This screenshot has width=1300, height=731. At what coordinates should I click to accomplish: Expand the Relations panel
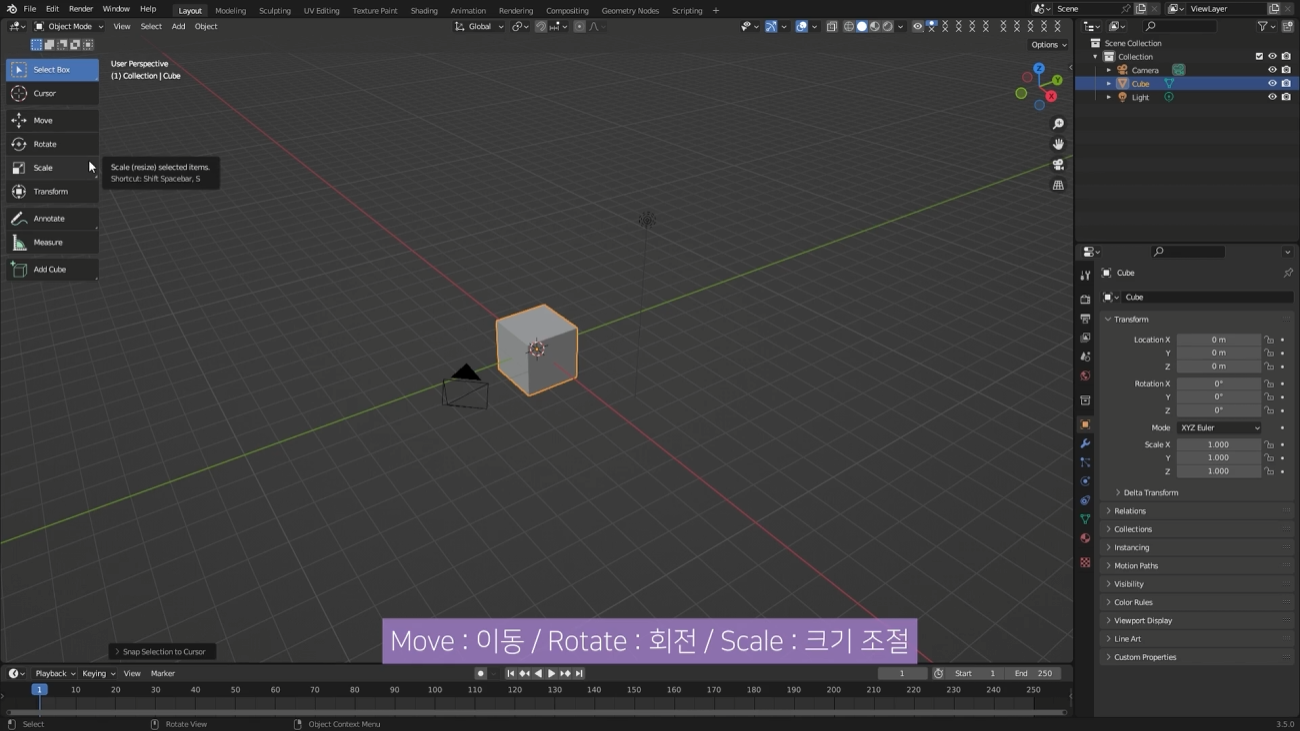(1197, 511)
